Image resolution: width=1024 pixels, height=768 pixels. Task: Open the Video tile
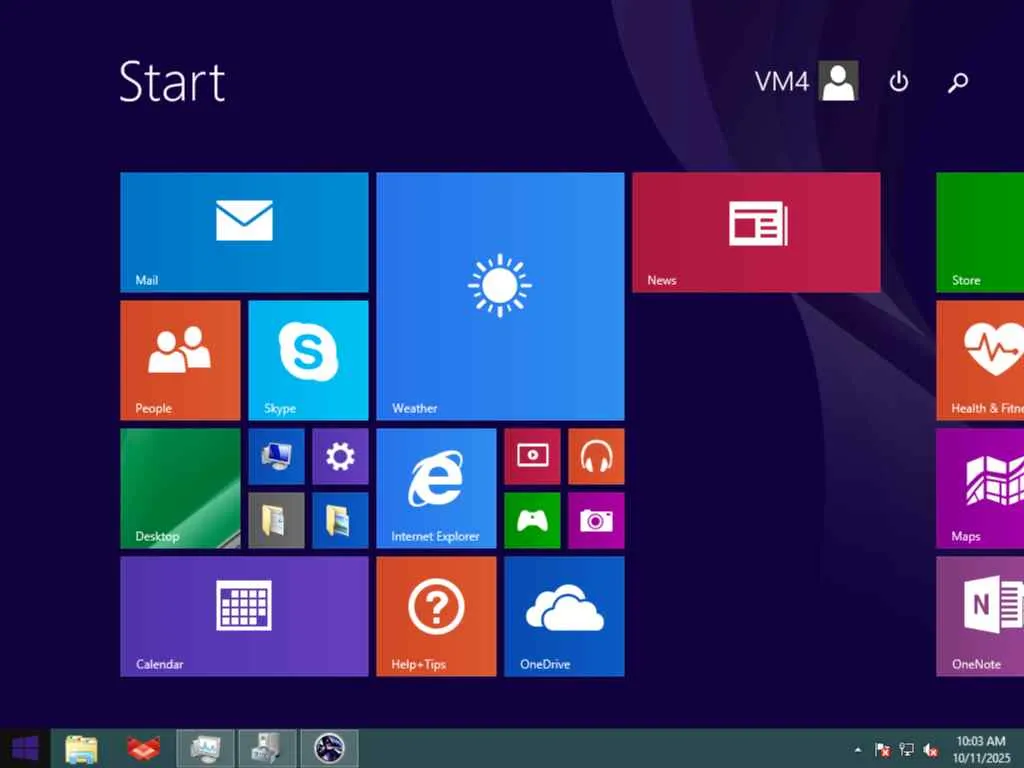532,456
